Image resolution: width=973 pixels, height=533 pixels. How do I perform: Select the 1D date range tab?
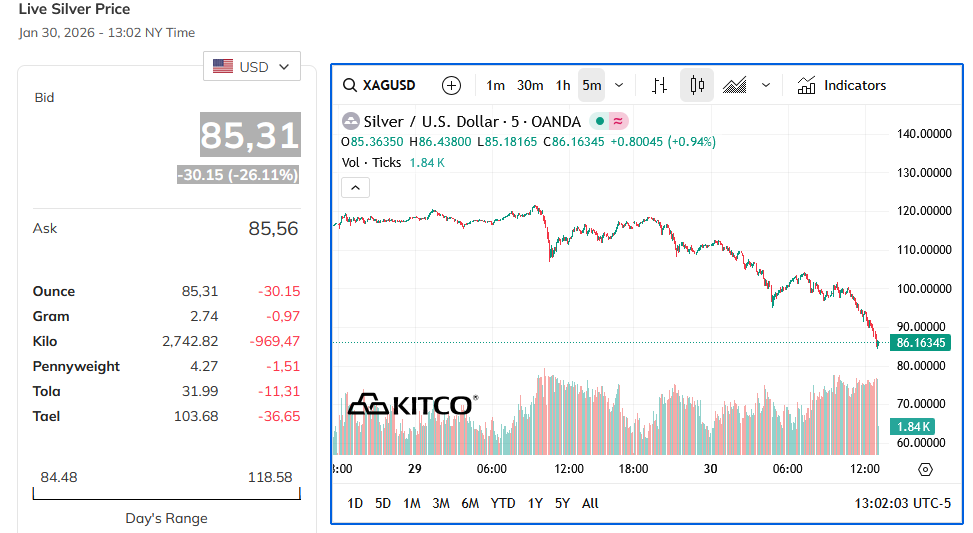pos(355,503)
